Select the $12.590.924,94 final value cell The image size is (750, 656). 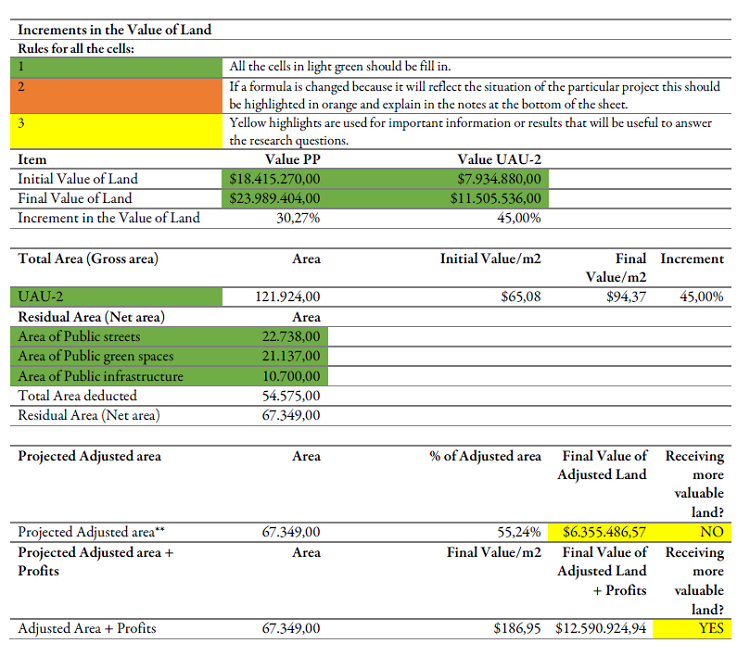600,629
